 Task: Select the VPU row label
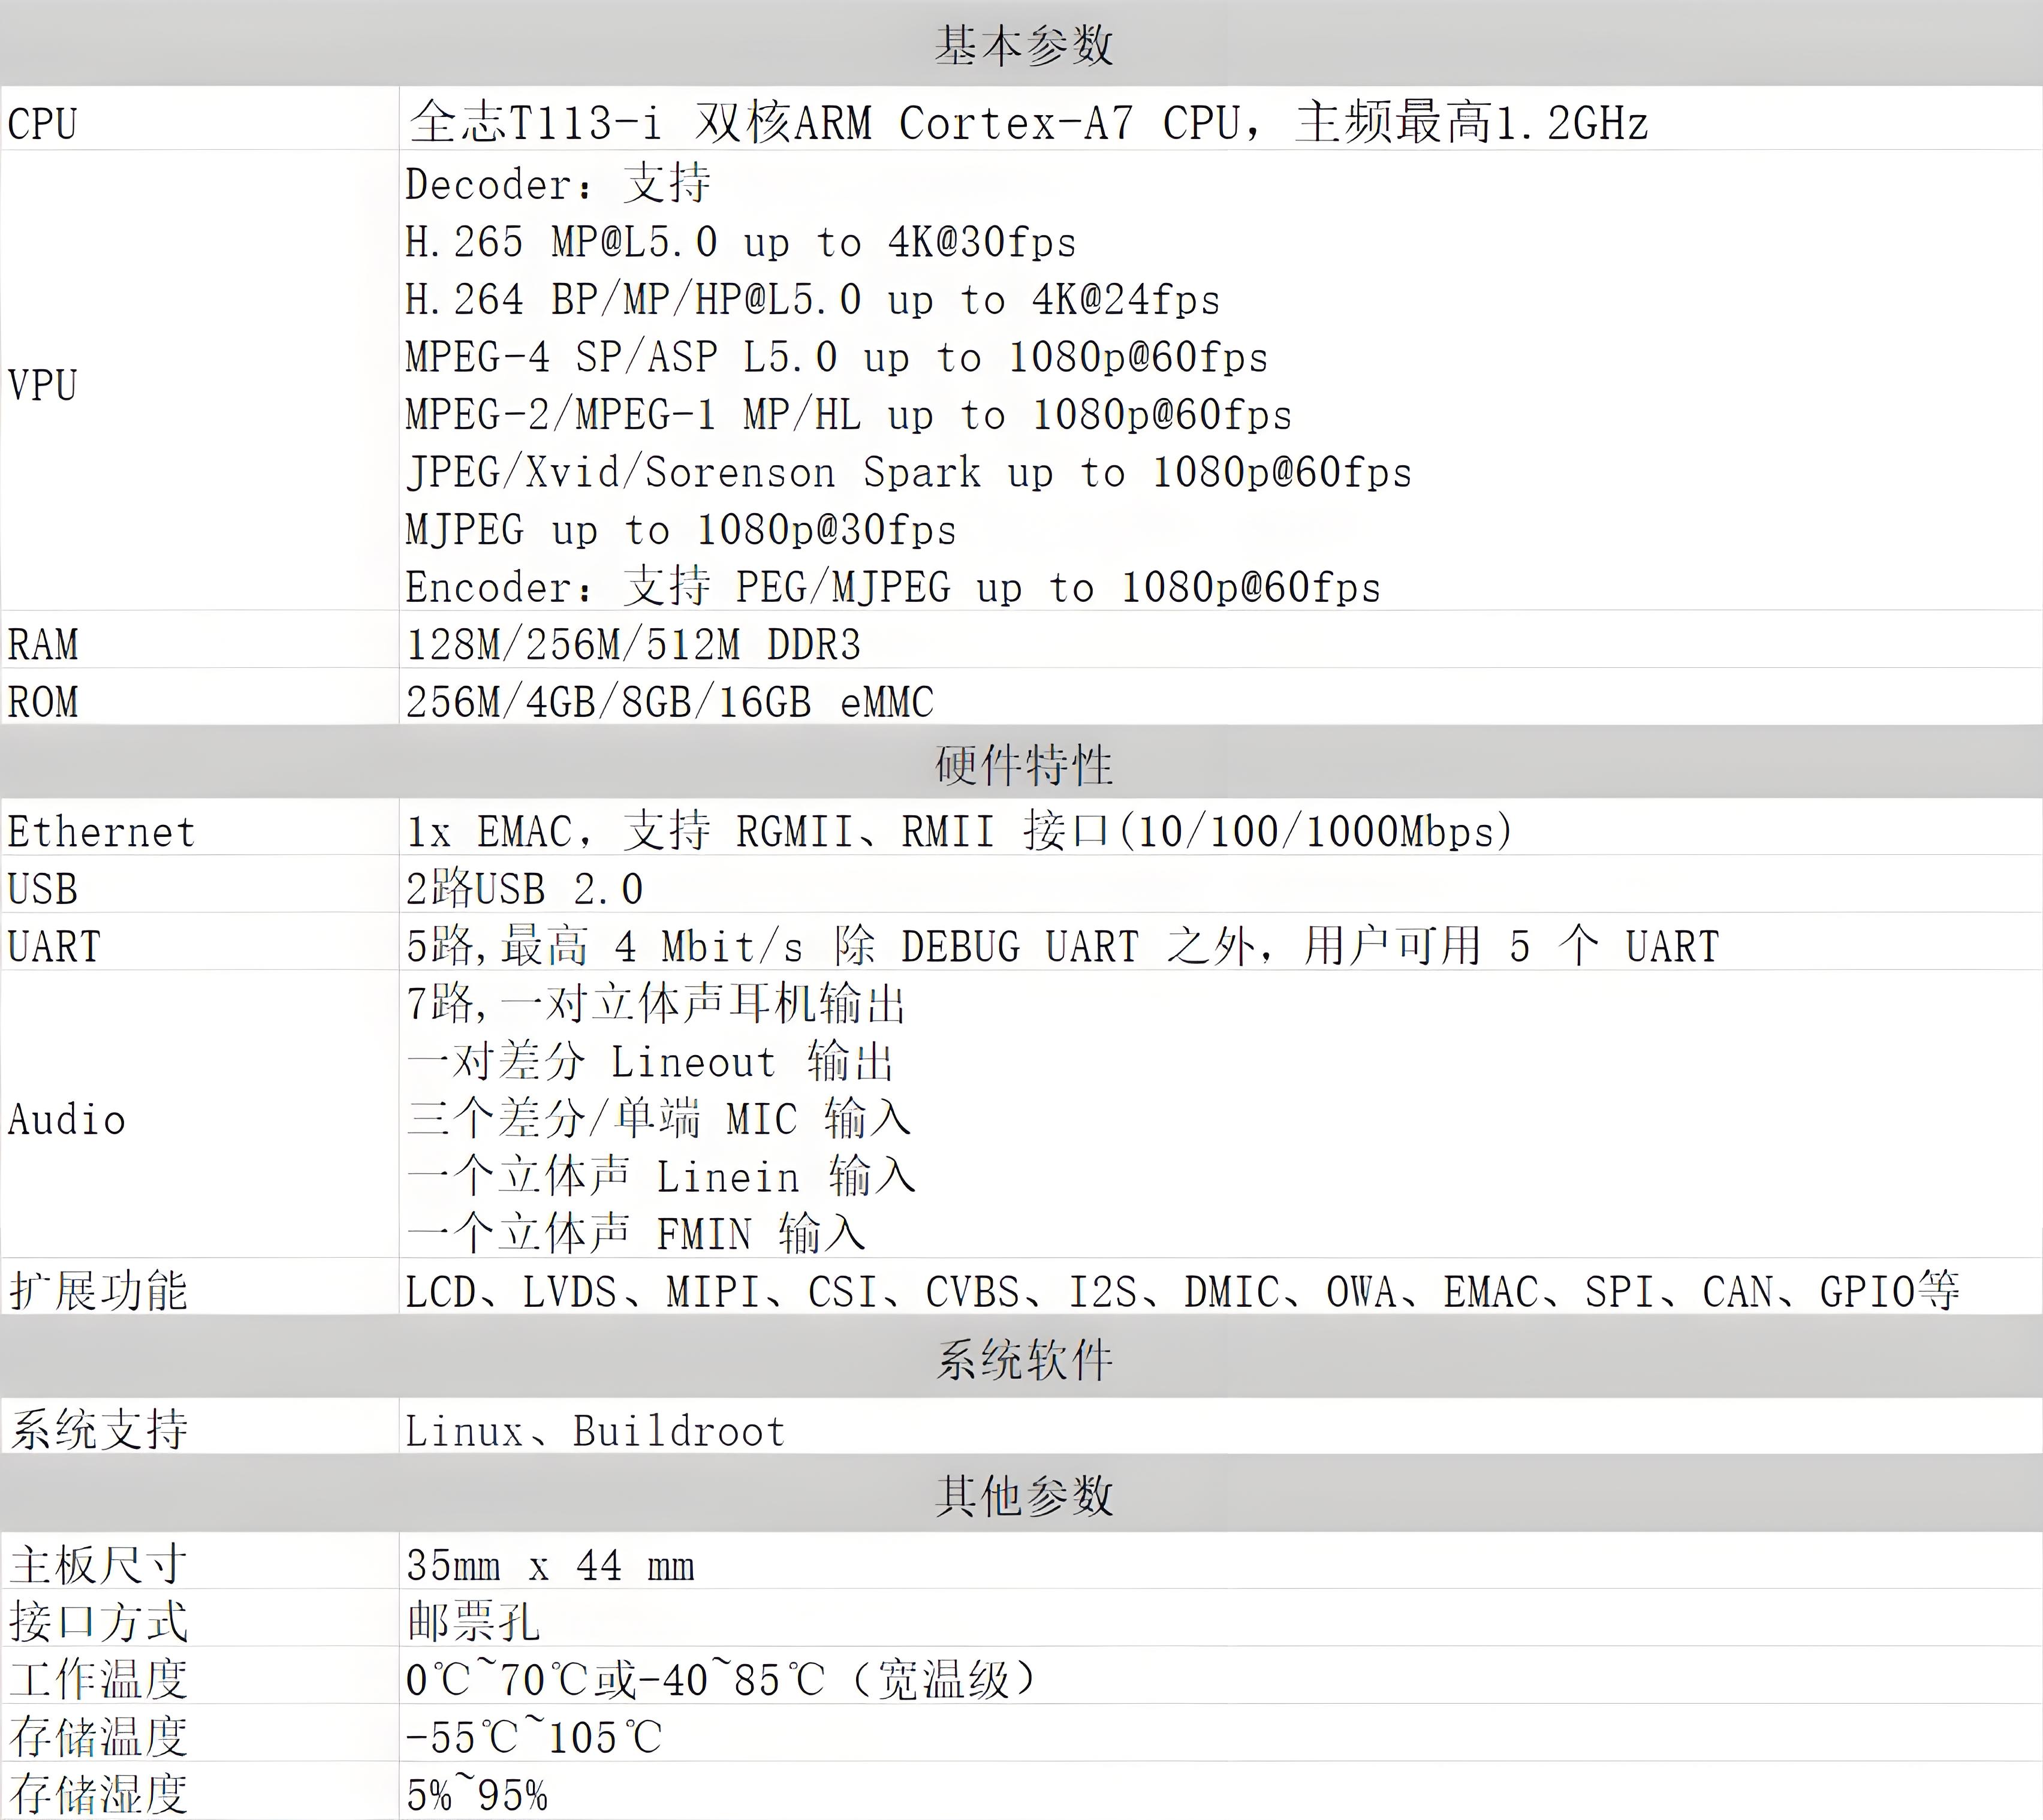pos(42,385)
